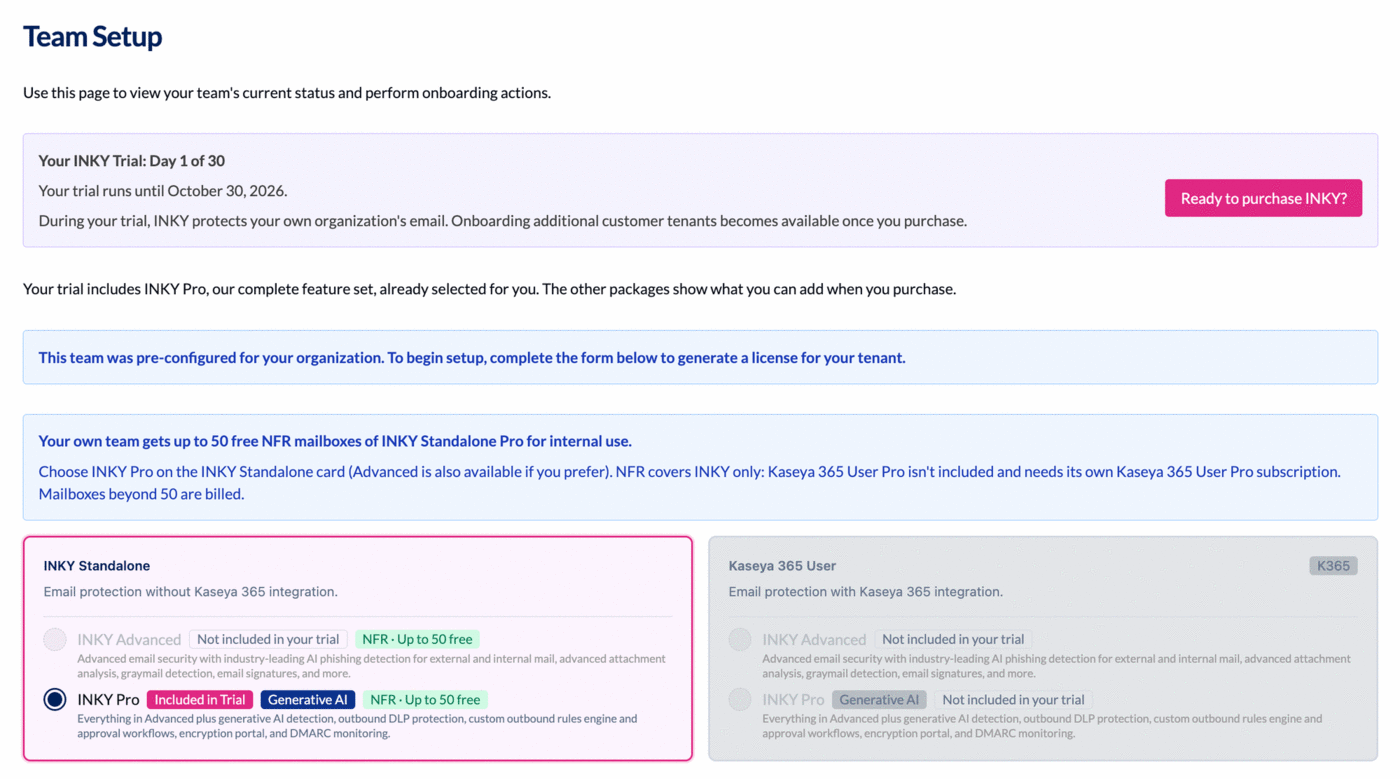Click the pre-configured team notice text
Image resolution: width=1400 pixels, height=779 pixels.
(x=472, y=358)
